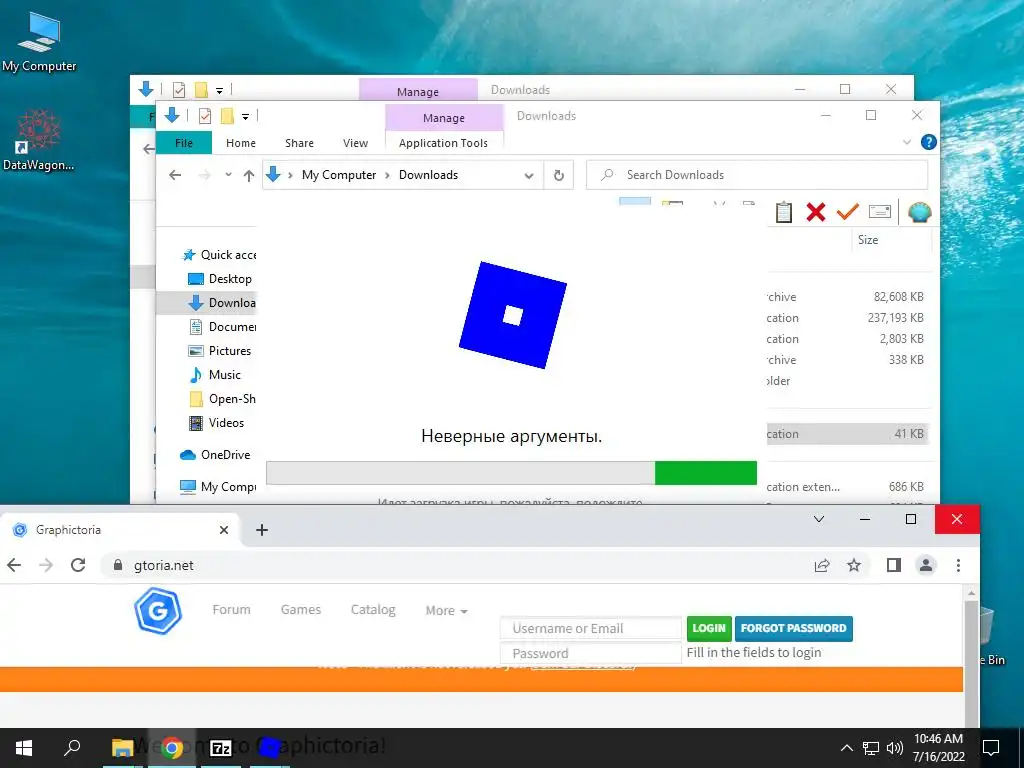Open recent locations dropdown arrow
The width and height of the screenshot is (1024, 768).
coord(228,175)
